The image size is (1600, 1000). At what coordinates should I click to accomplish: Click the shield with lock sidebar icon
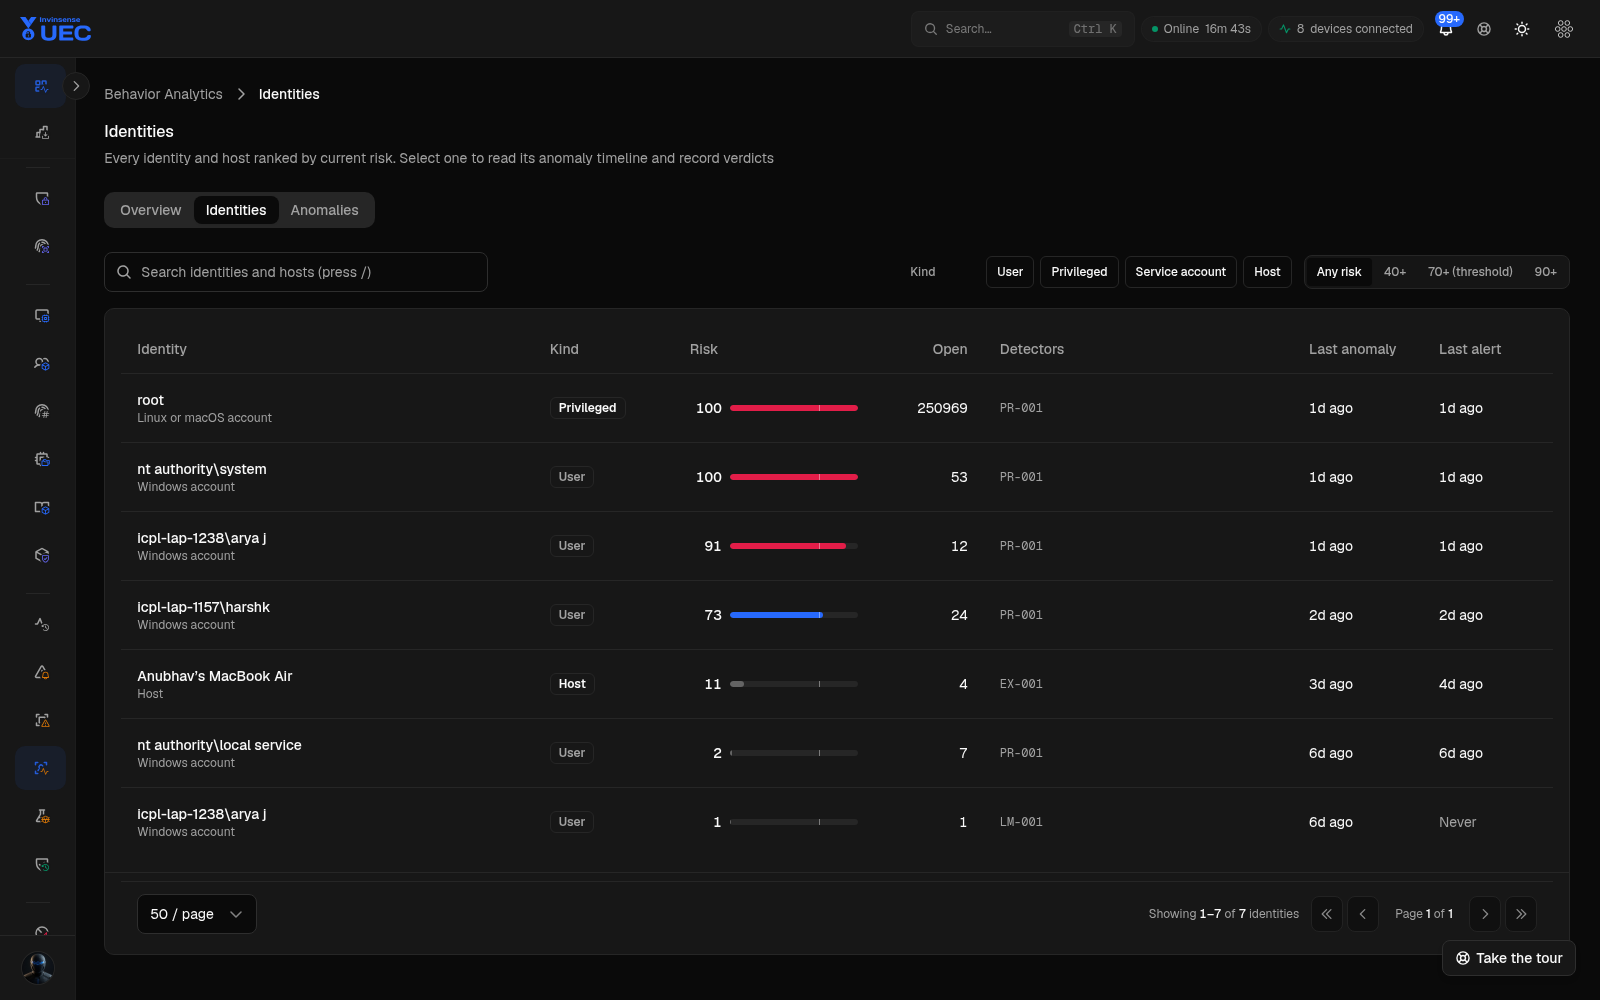41,199
